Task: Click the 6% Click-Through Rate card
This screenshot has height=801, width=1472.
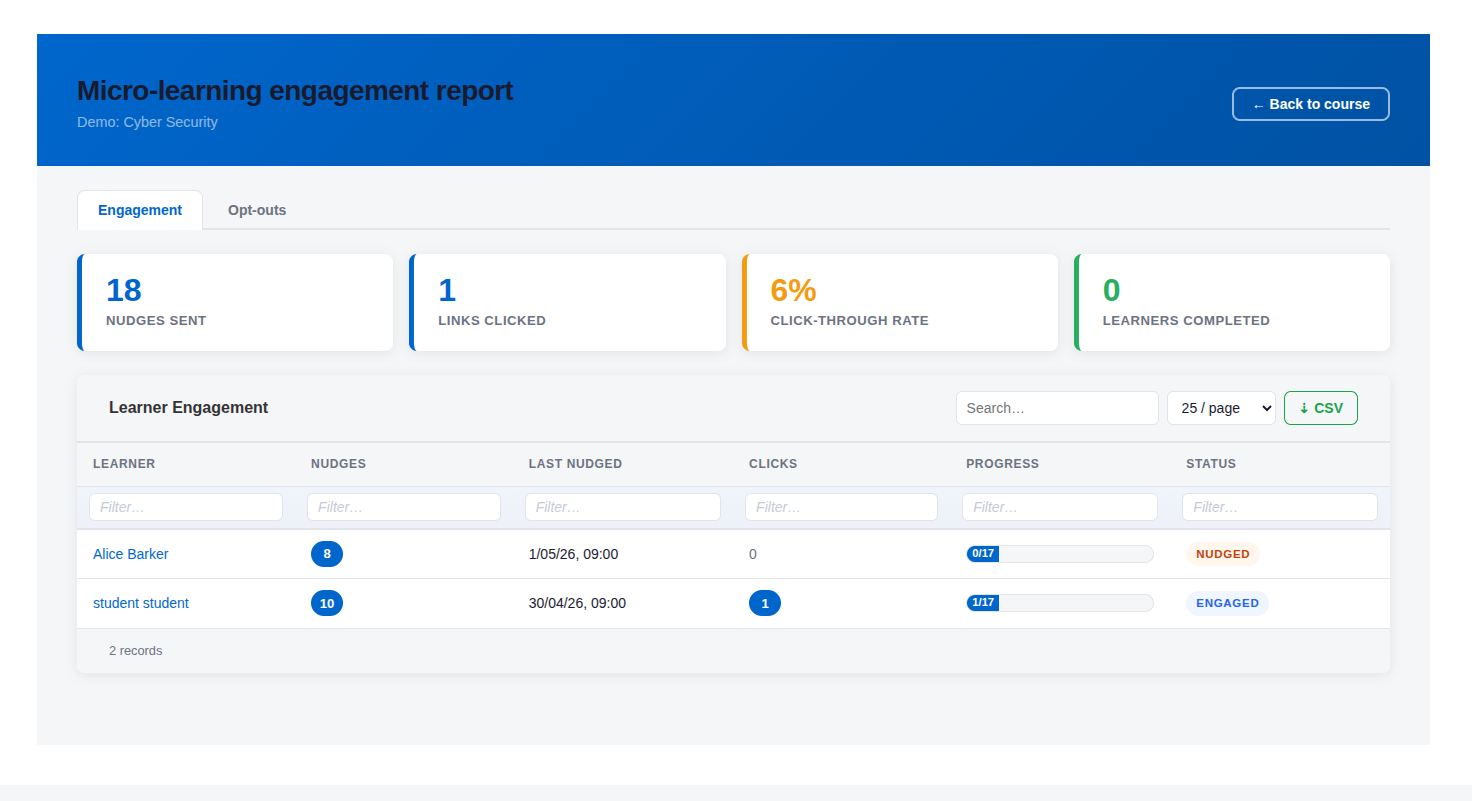Action: click(900, 302)
